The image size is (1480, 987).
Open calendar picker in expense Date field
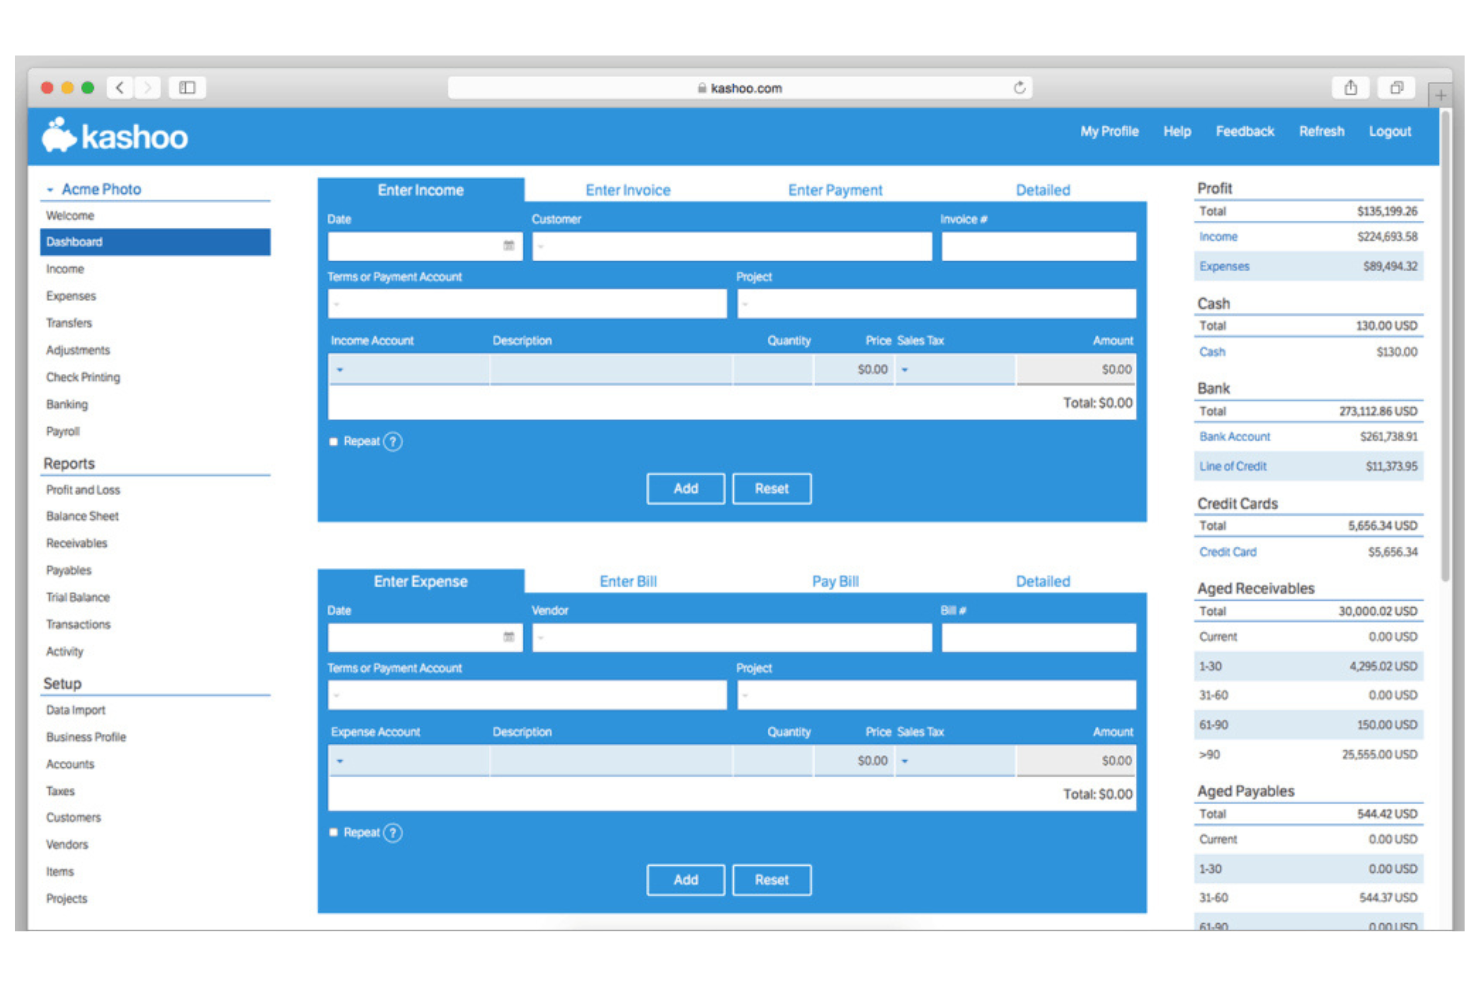(x=510, y=637)
